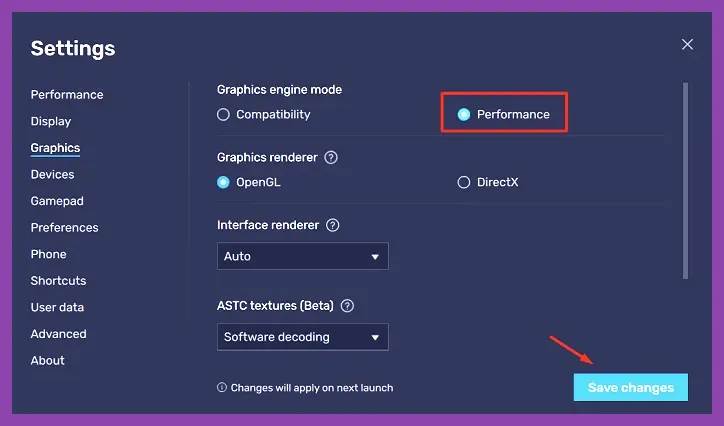Click the info icon beside Changes will apply
724x426 pixels.
coord(222,387)
